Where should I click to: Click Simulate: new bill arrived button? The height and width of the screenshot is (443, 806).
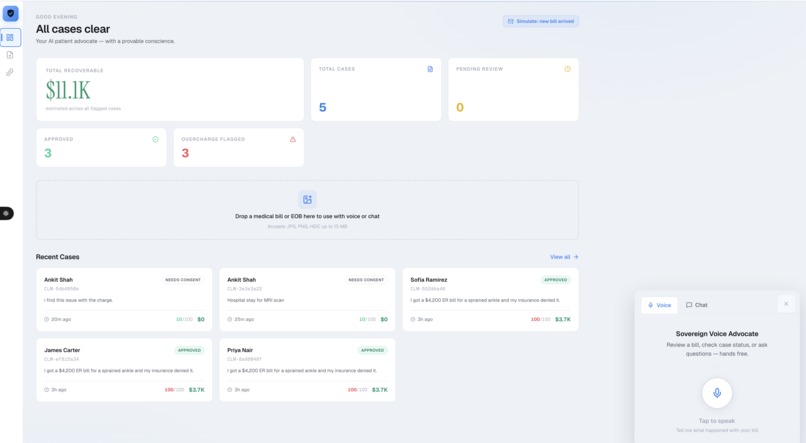coord(541,21)
